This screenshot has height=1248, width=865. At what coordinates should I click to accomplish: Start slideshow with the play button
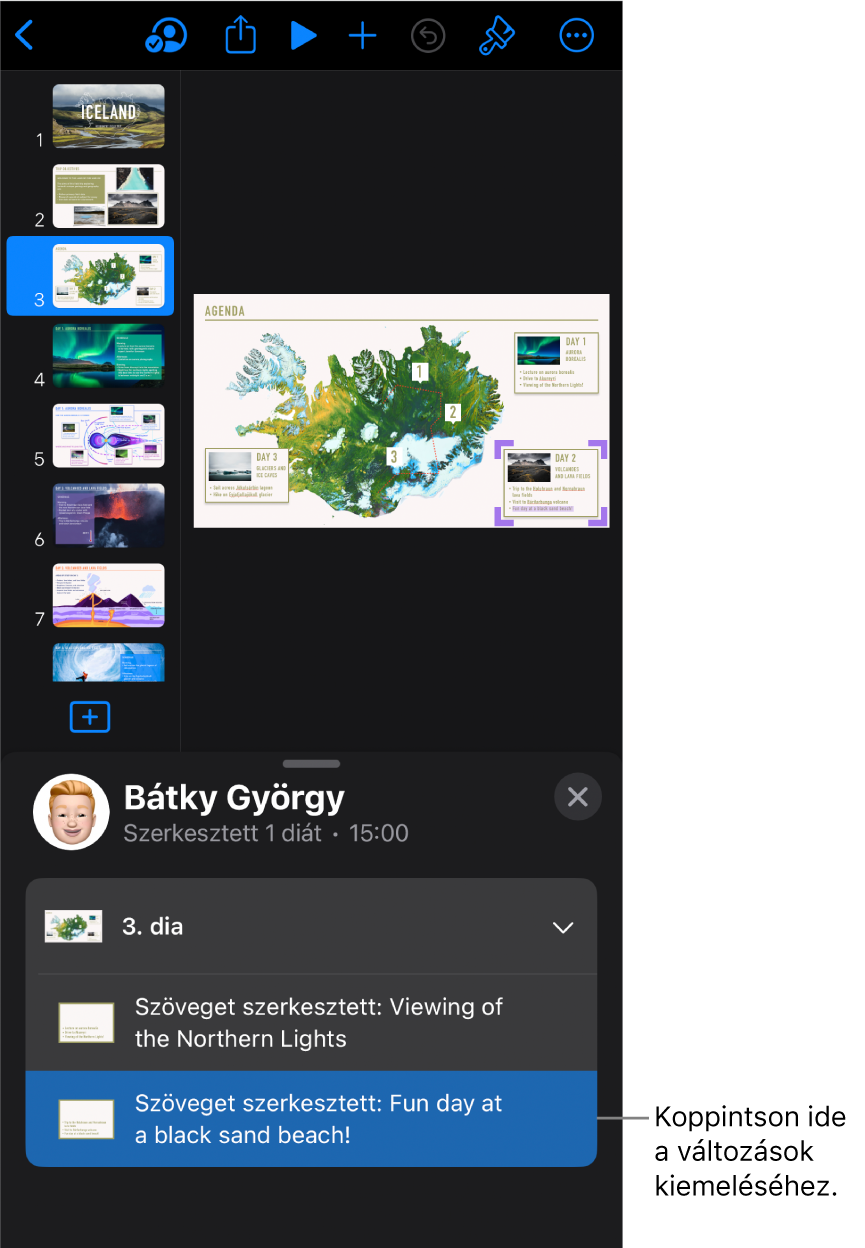tap(303, 36)
